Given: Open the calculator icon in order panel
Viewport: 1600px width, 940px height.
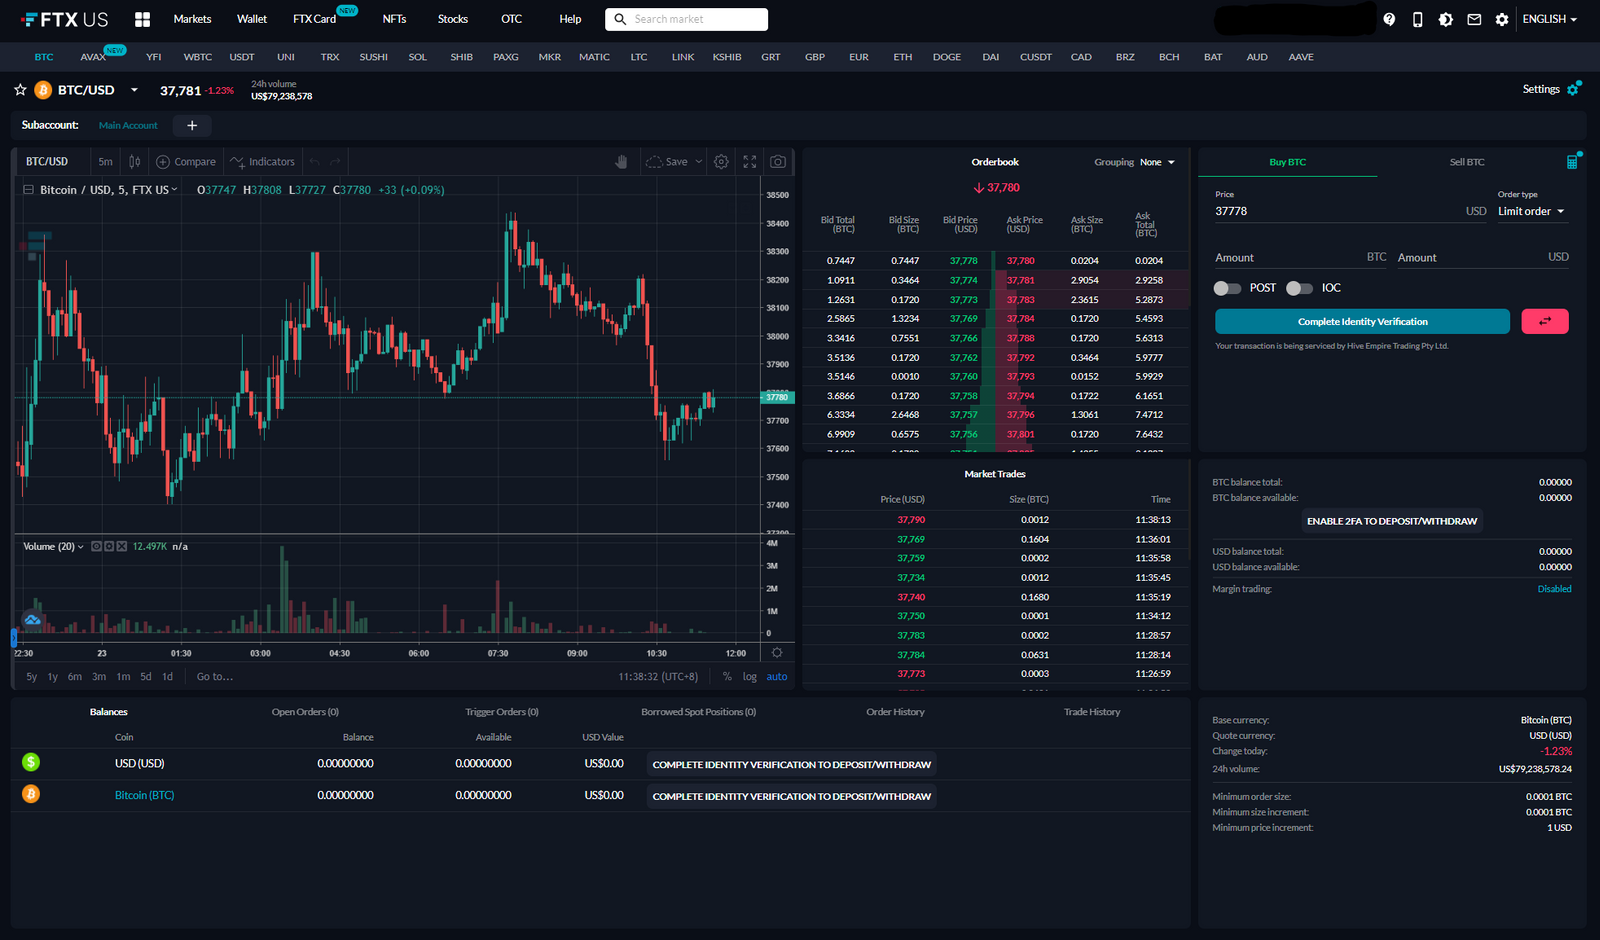Looking at the screenshot, I should pyautogui.click(x=1572, y=161).
